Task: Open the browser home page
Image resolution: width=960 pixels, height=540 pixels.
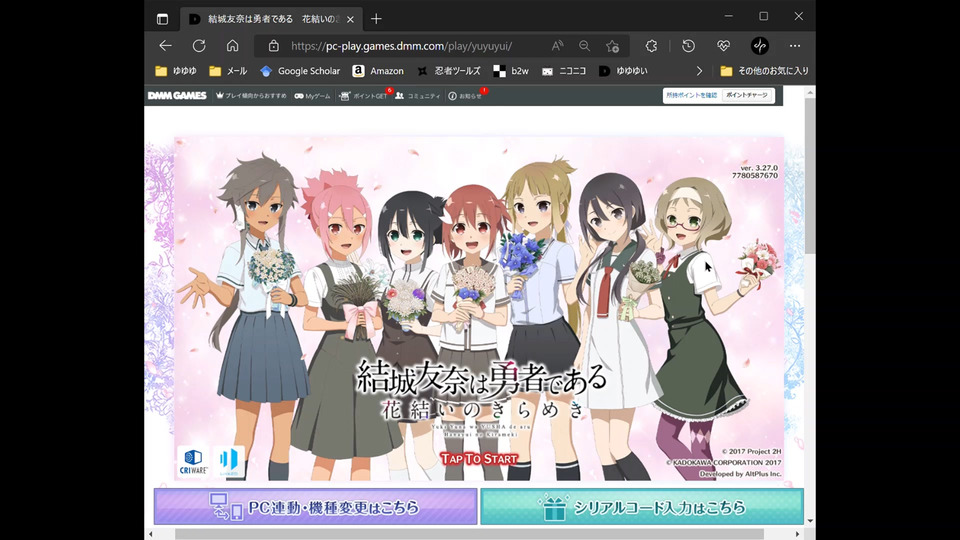Action: pyautogui.click(x=233, y=46)
